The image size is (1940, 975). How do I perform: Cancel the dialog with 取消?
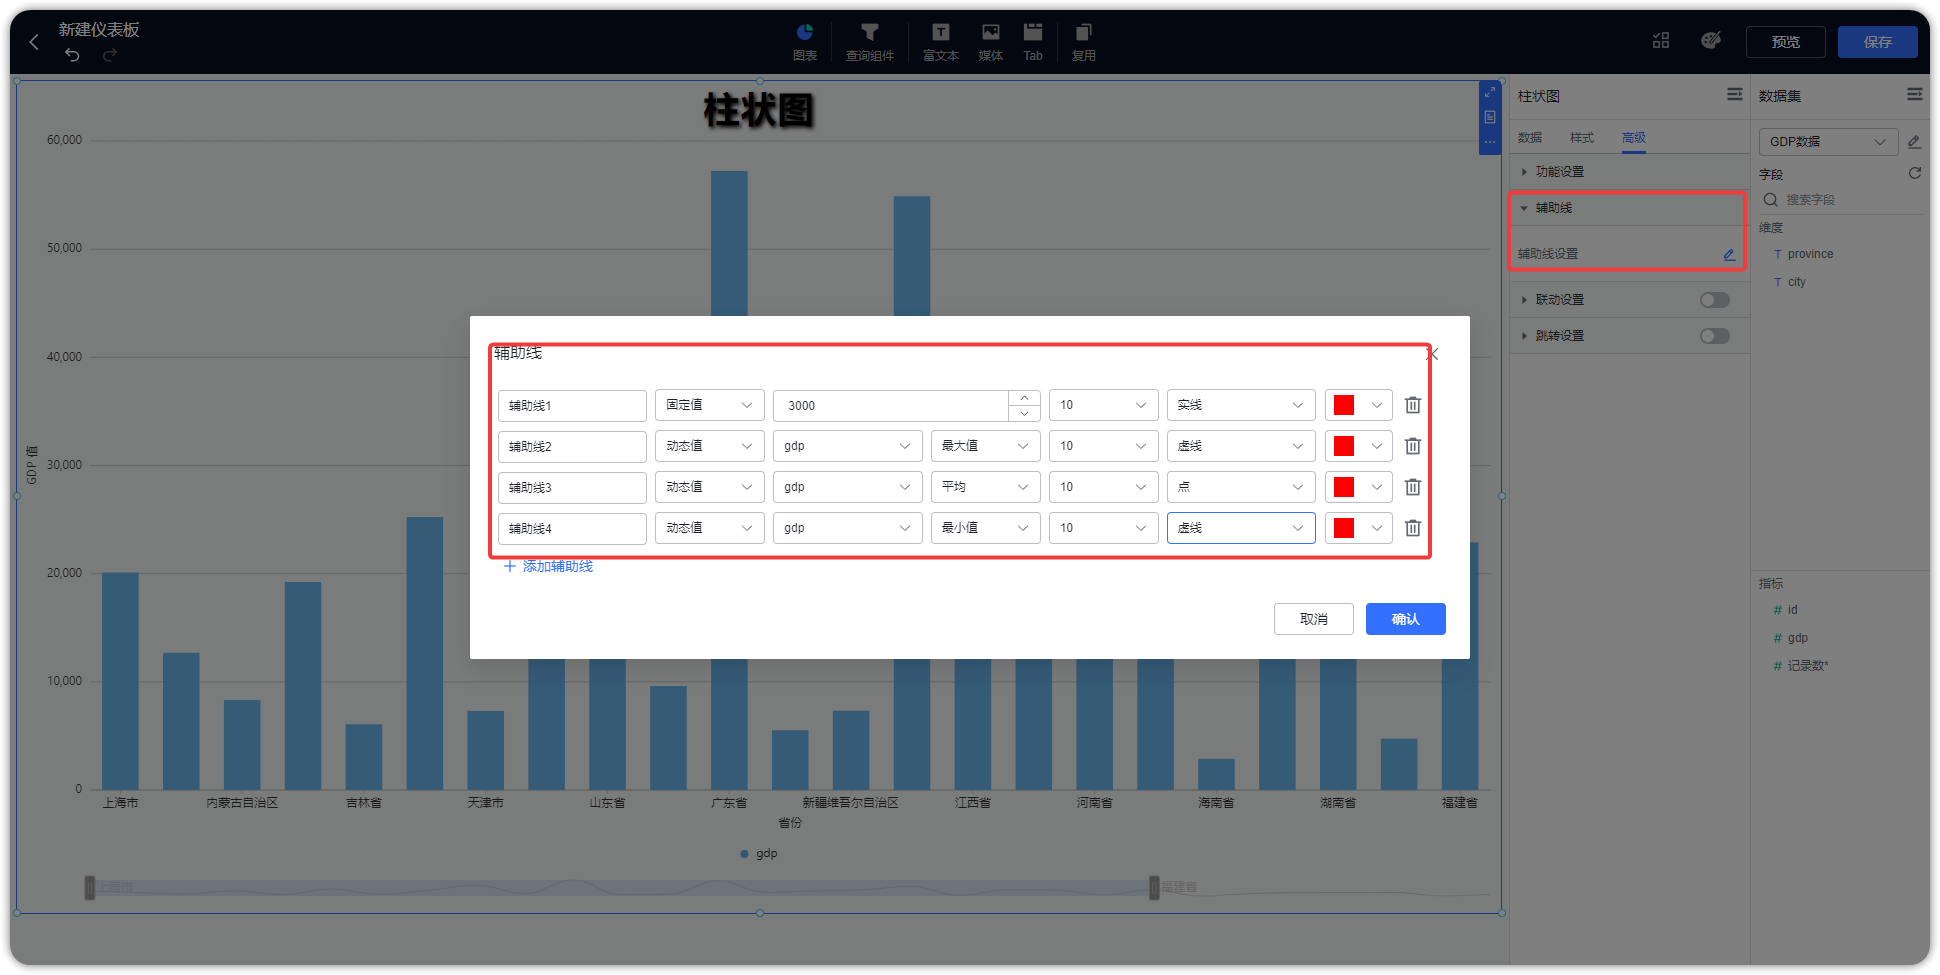click(1314, 619)
